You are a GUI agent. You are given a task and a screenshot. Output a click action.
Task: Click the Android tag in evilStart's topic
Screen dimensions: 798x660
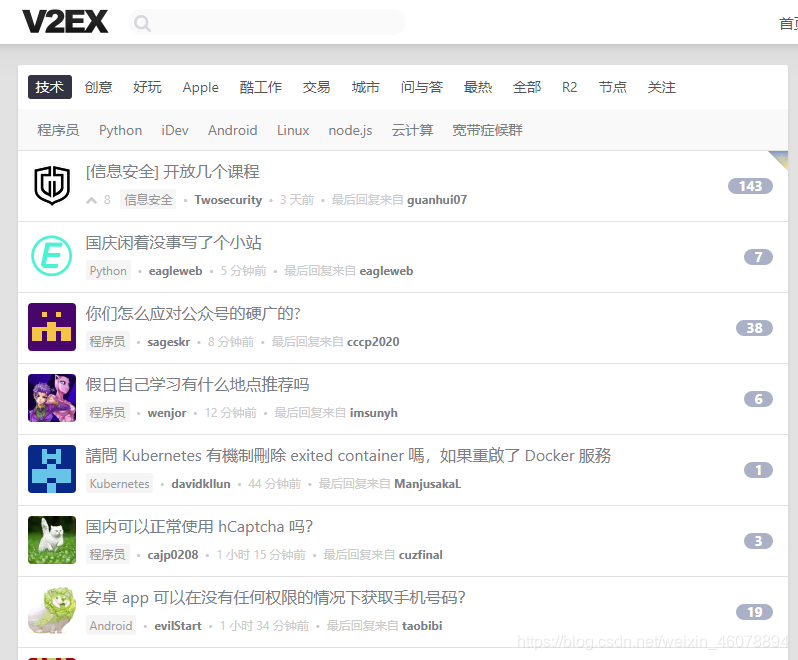[111, 625]
